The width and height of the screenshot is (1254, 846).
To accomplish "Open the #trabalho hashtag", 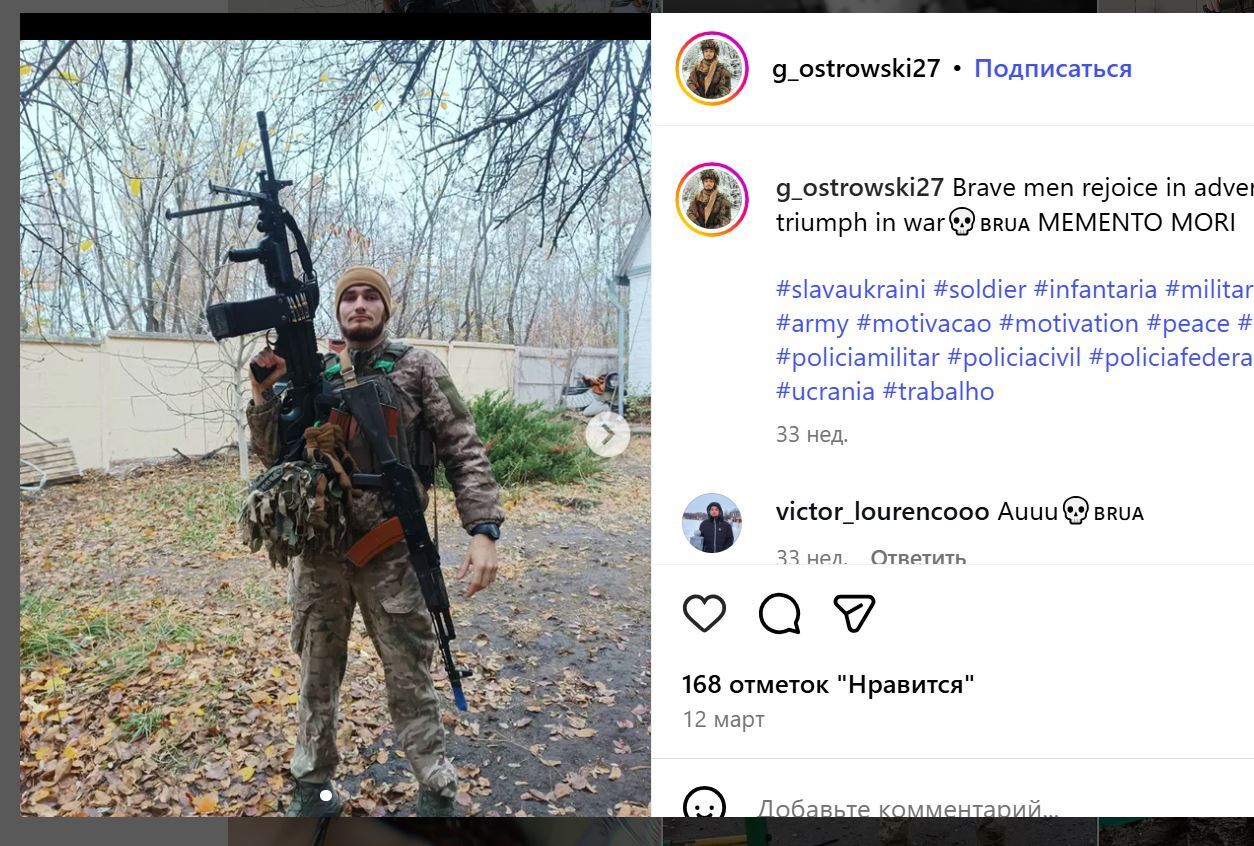I will [x=938, y=391].
